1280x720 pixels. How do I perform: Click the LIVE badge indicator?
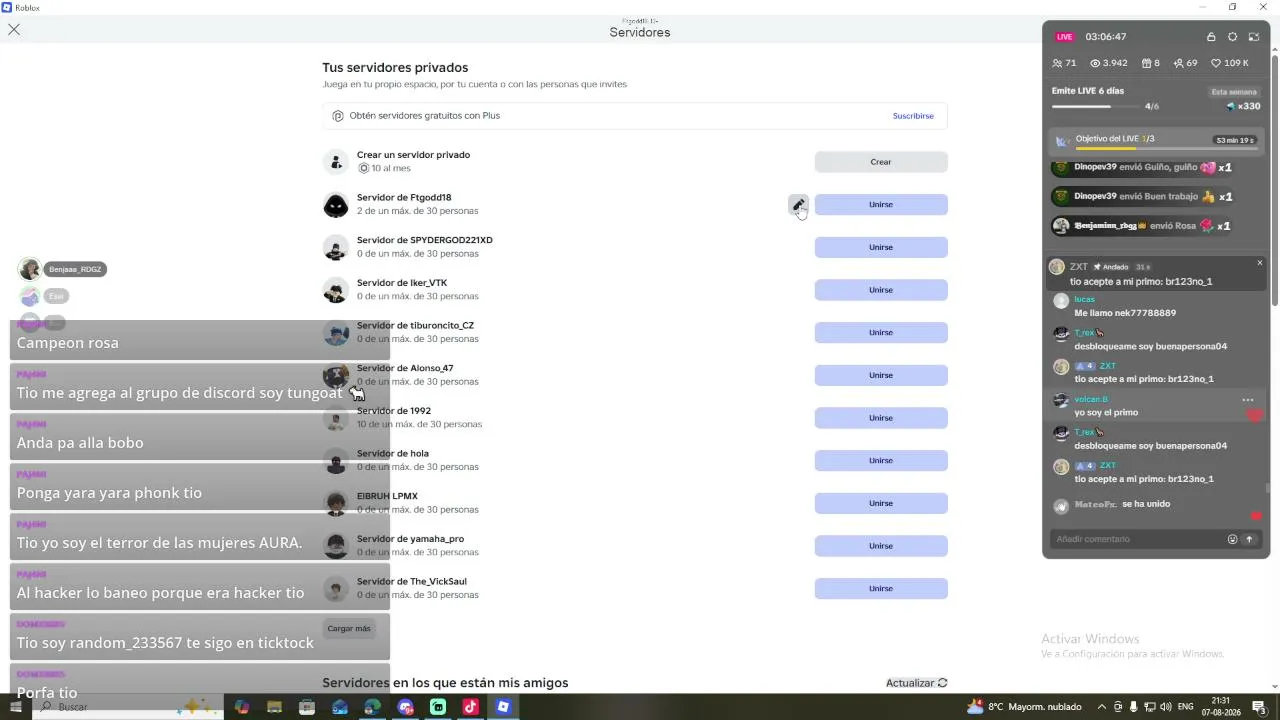tap(1065, 37)
